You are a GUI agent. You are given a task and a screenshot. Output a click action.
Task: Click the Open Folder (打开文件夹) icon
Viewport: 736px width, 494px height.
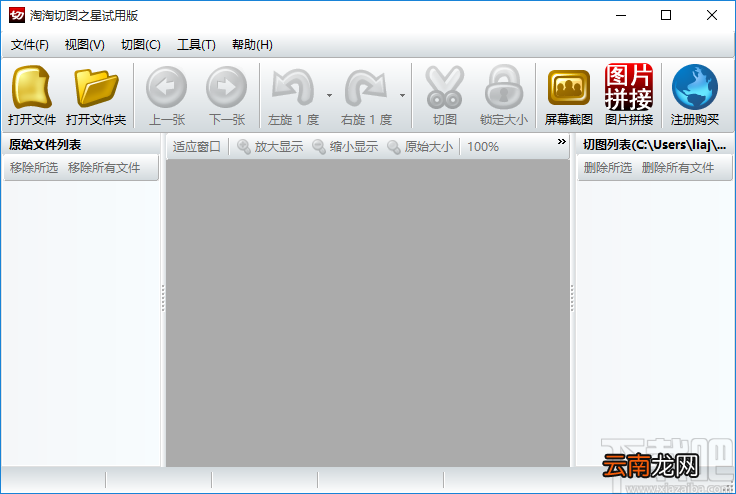[x=96, y=95]
